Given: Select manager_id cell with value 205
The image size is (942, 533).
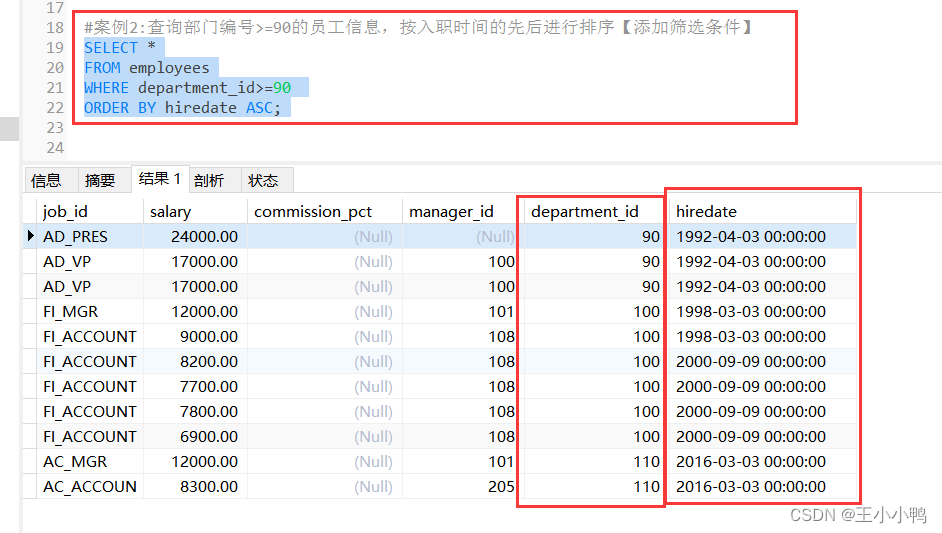Looking at the screenshot, I should tap(461, 487).
